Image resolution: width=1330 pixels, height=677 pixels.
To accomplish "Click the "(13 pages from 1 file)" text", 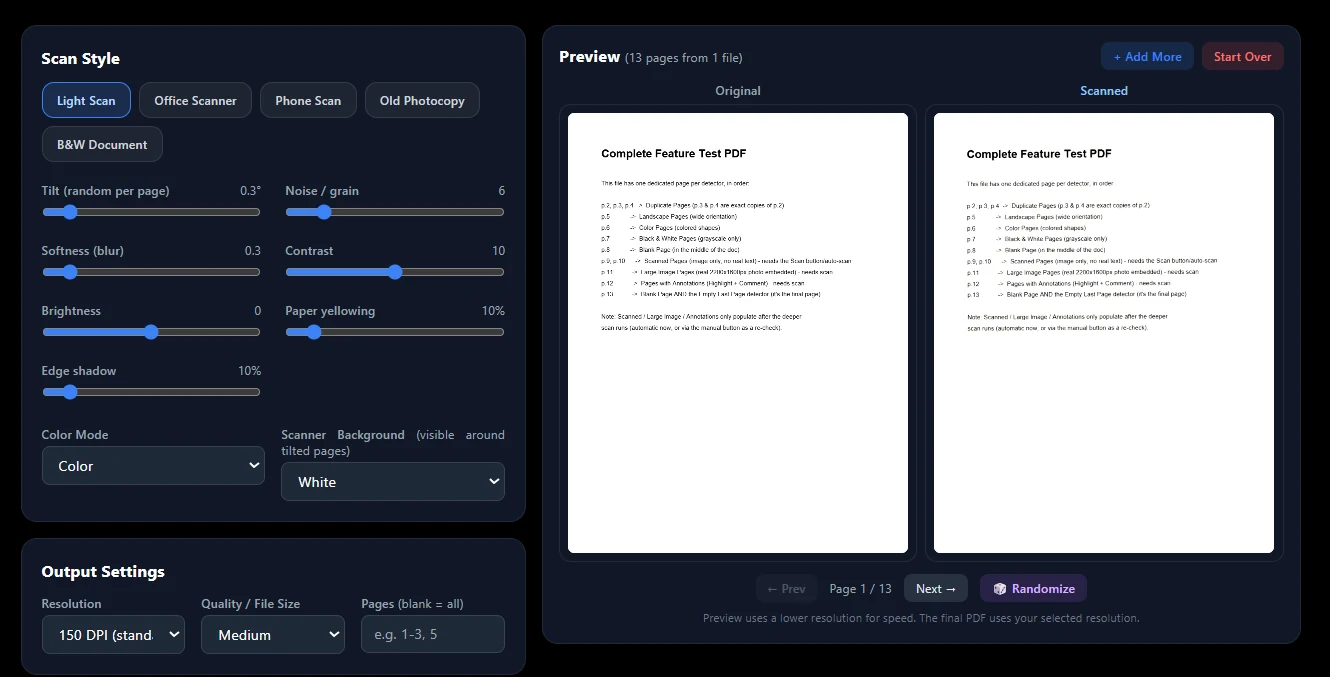I will [x=684, y=58].
